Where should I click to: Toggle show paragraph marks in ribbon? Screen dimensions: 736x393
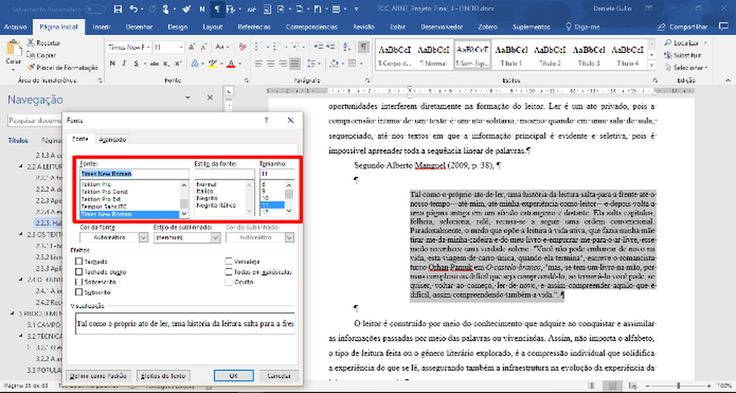(x=363, y=46)
